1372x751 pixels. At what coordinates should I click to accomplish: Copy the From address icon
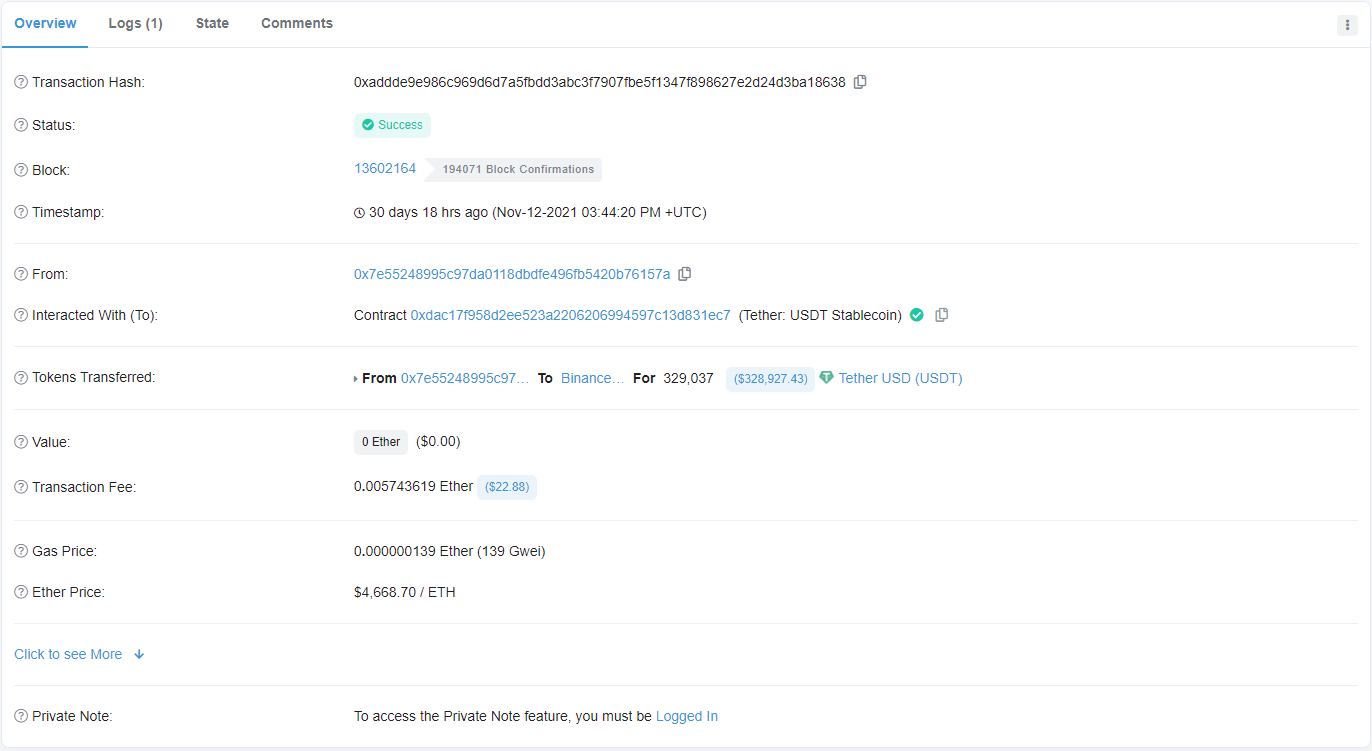pyautogui.click(x=685, y=274)
